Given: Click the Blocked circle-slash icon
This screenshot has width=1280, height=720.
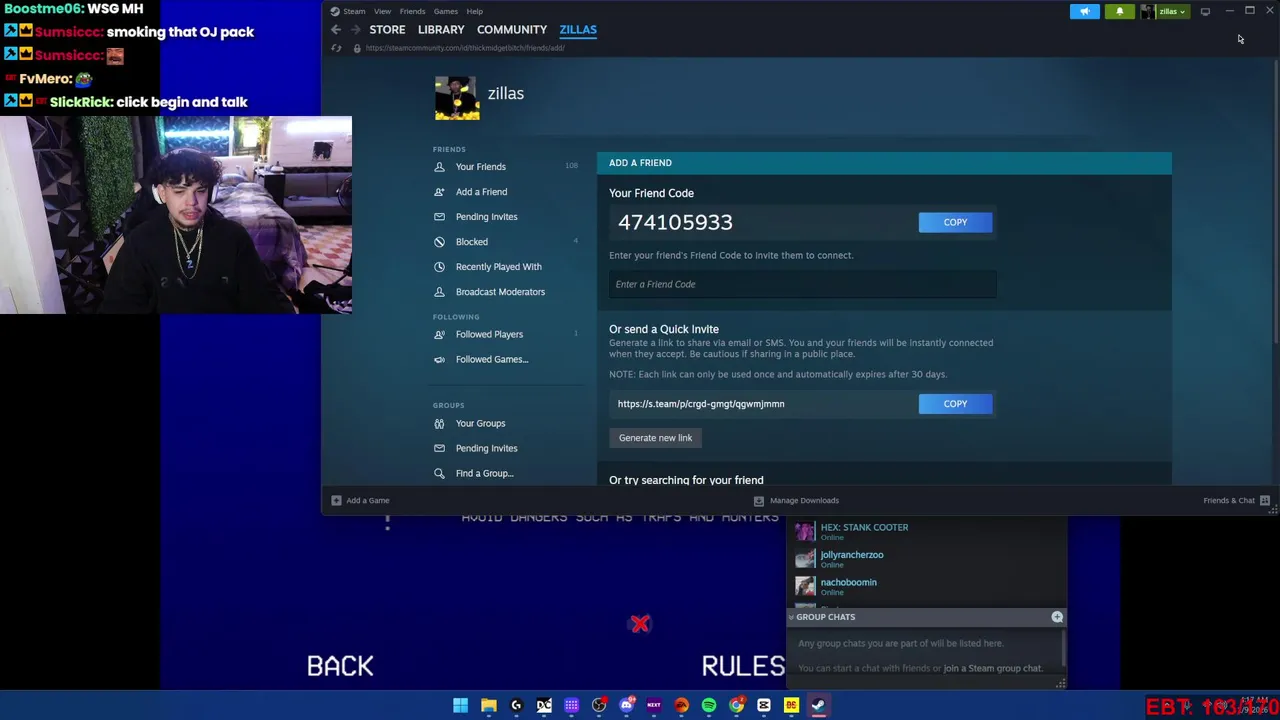Looking at the screenshot, I should click(x=439, y=242).
